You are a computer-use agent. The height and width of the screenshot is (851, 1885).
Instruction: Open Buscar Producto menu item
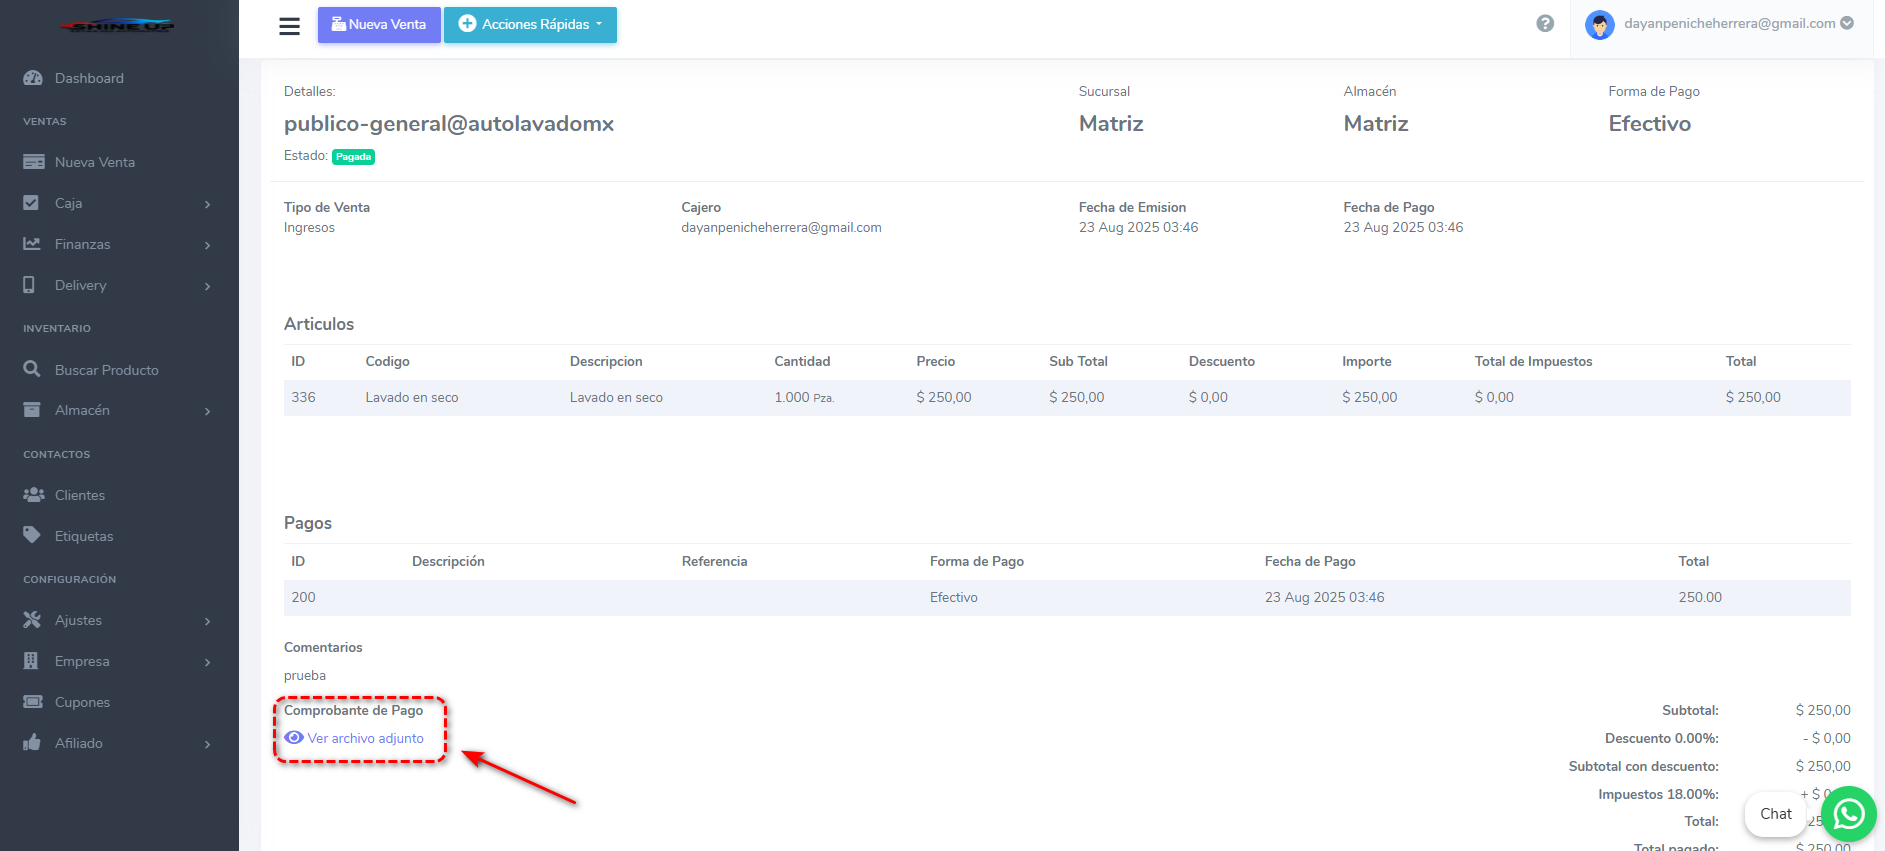click(x=106, y=370)
